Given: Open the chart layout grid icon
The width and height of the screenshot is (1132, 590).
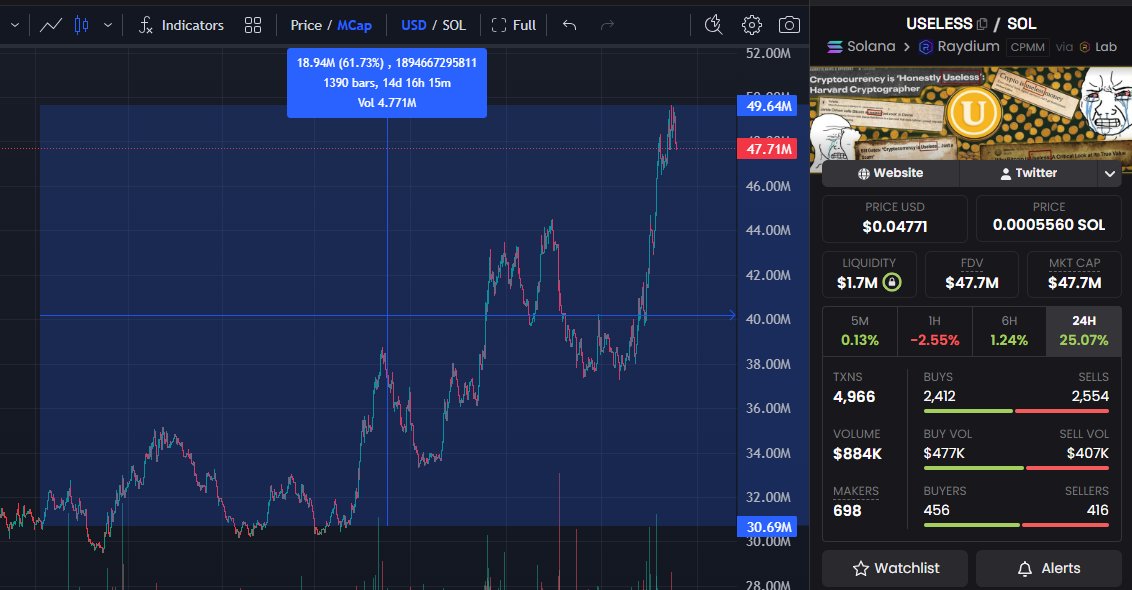Looking at the screenshot, I should [x=253, y=25].
